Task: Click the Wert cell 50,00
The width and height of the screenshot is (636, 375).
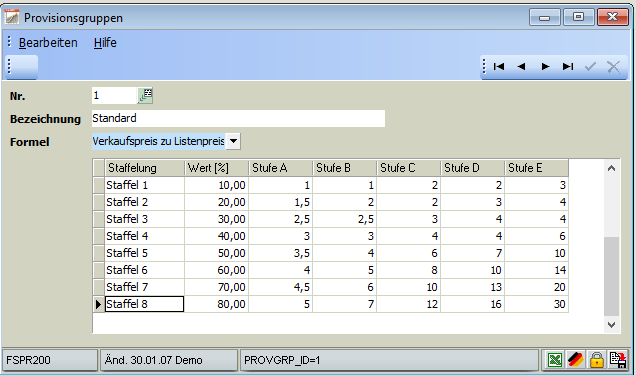Action: coord(217,253)
